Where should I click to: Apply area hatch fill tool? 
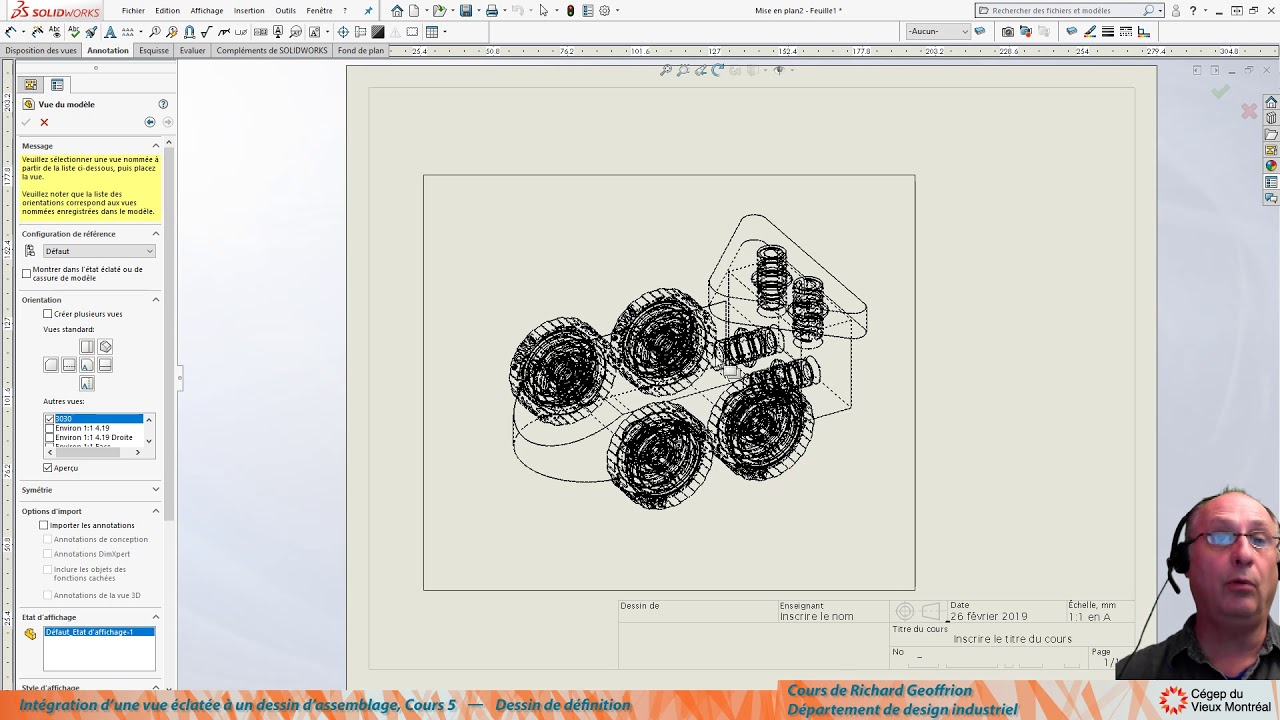point(377,31)
